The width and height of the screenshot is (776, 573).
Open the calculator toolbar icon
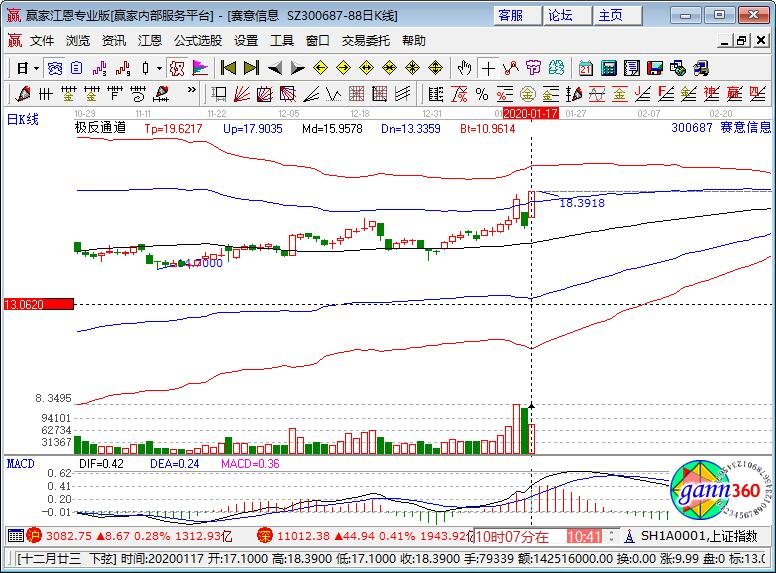[x=609, y=68]
